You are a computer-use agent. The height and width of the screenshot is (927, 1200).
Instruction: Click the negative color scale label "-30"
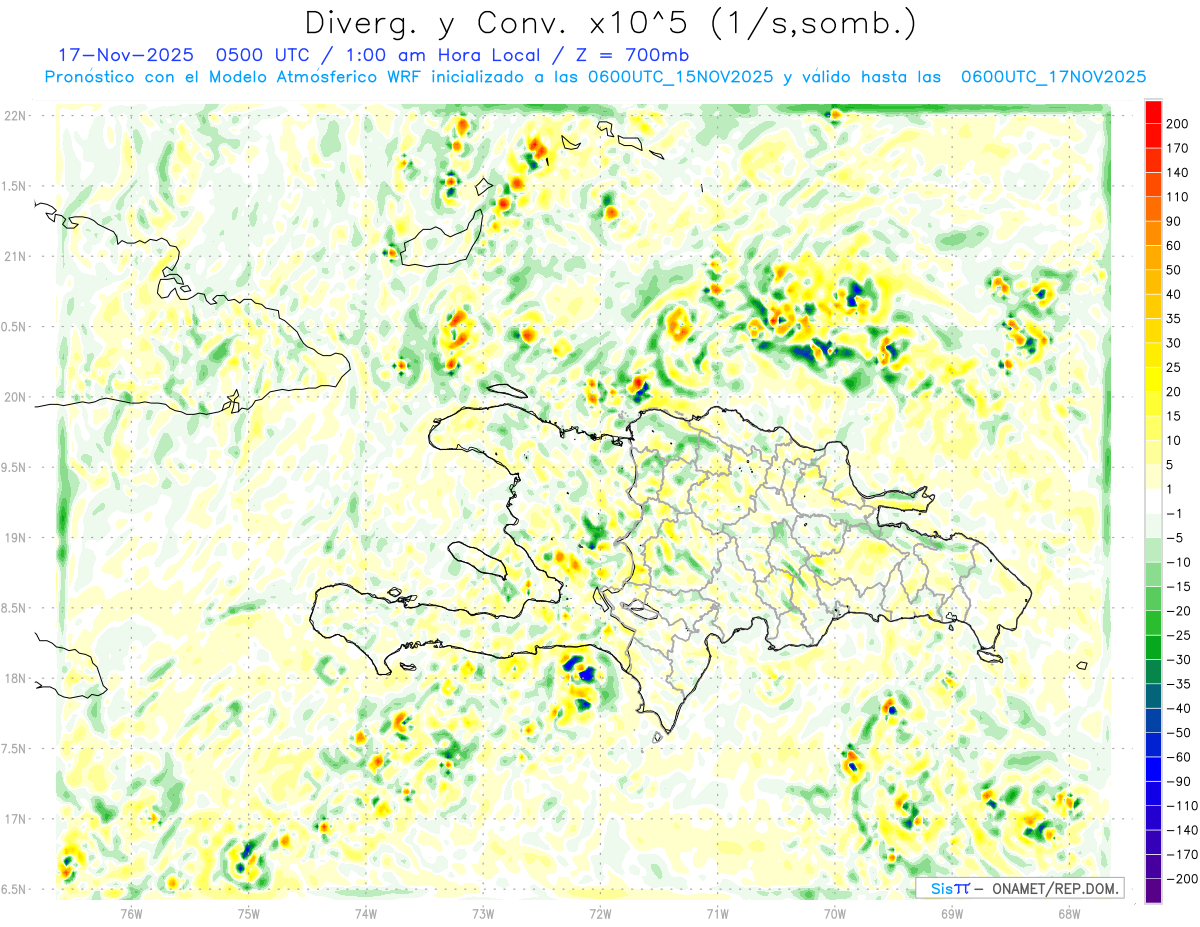(x=1179, y=659)
